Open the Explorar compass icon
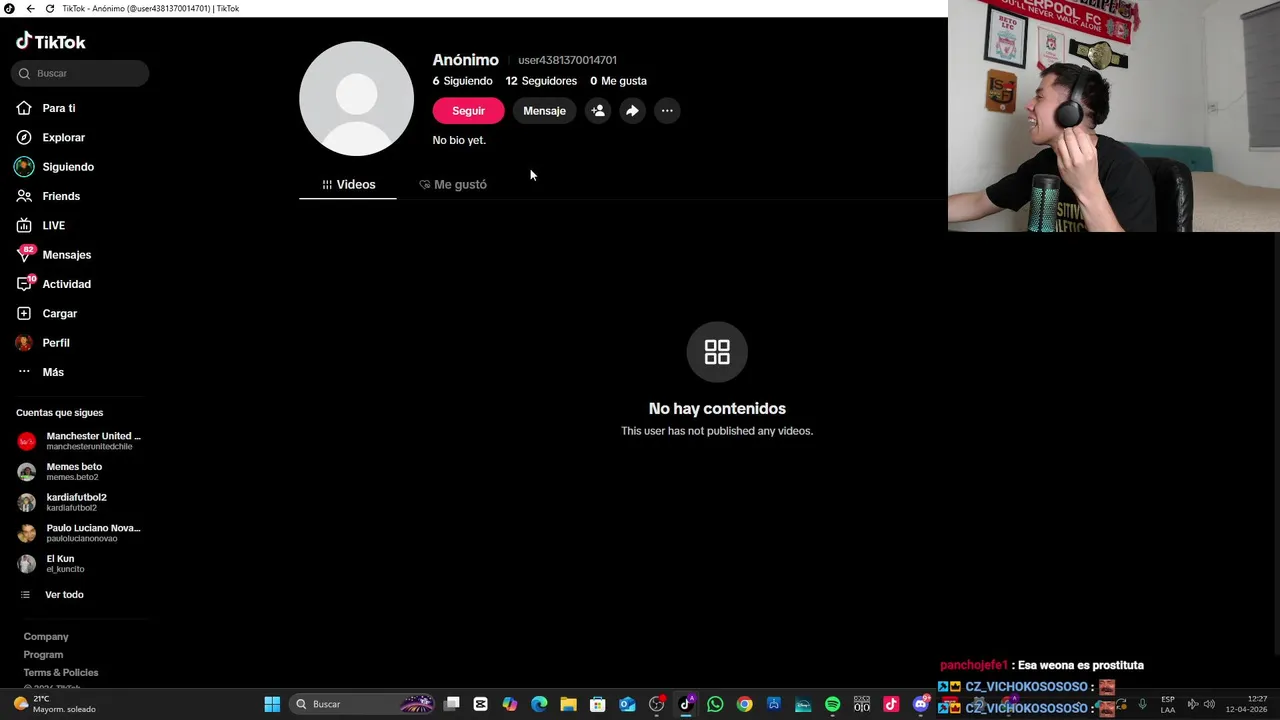The image size is (1280, 720). (x=24, y=137)
